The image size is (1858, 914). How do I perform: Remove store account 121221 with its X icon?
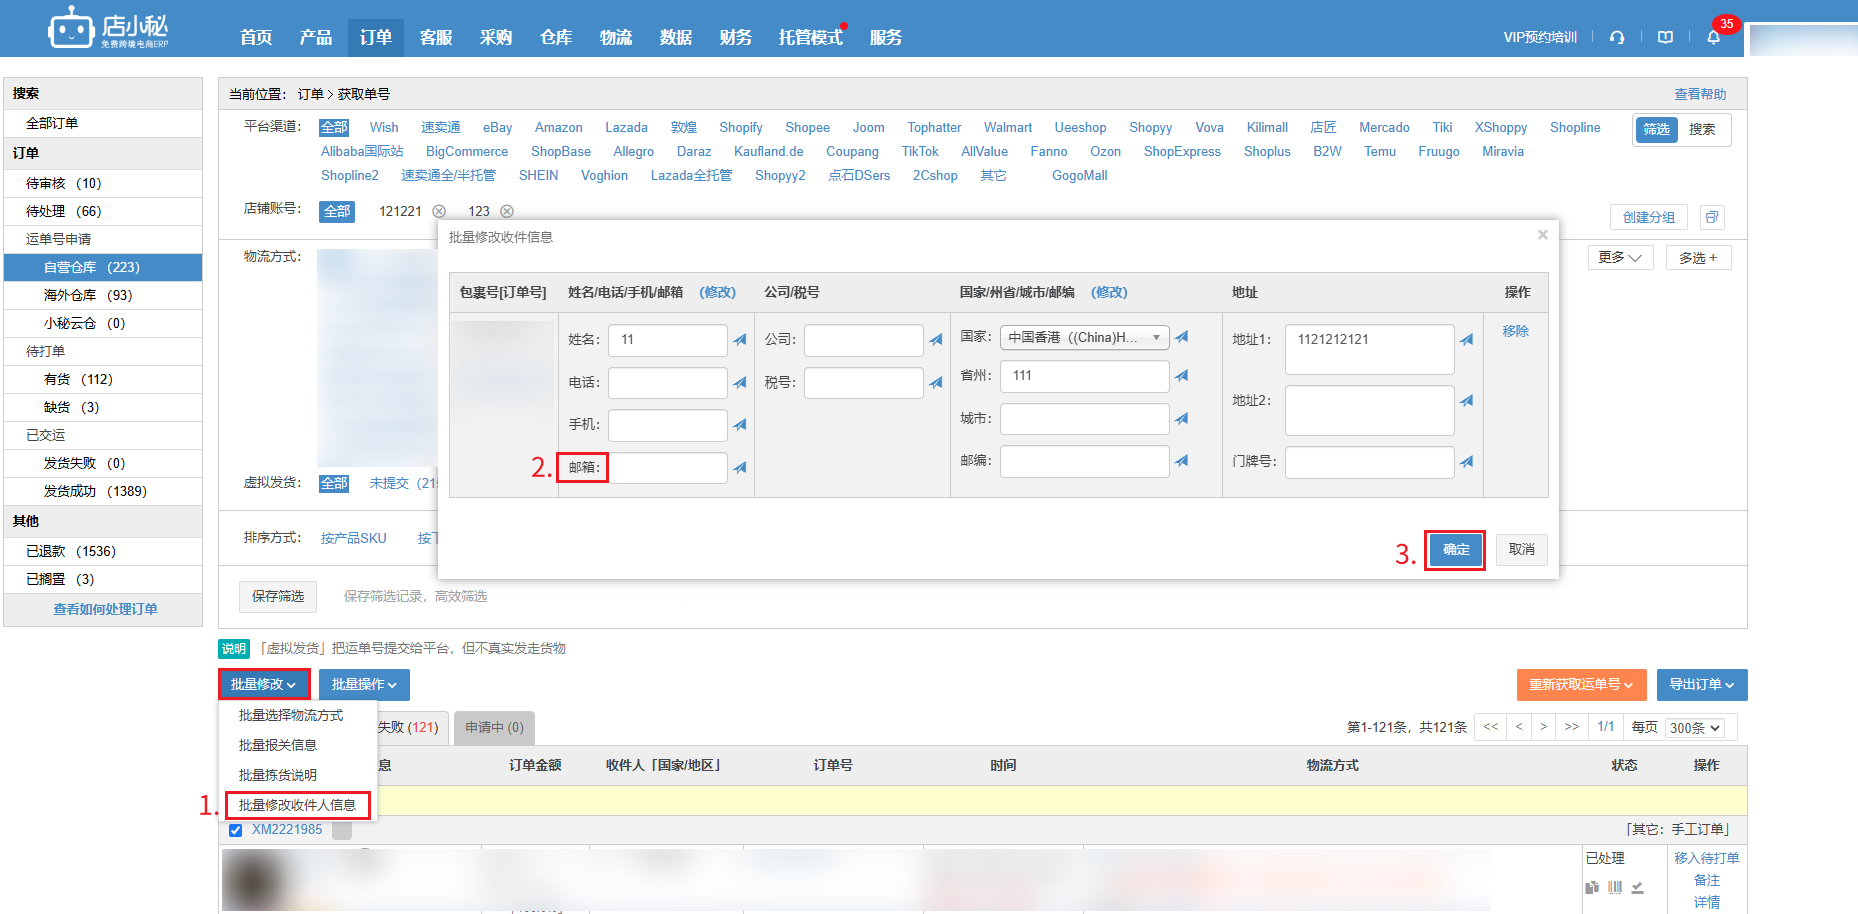tap(439, 211)
